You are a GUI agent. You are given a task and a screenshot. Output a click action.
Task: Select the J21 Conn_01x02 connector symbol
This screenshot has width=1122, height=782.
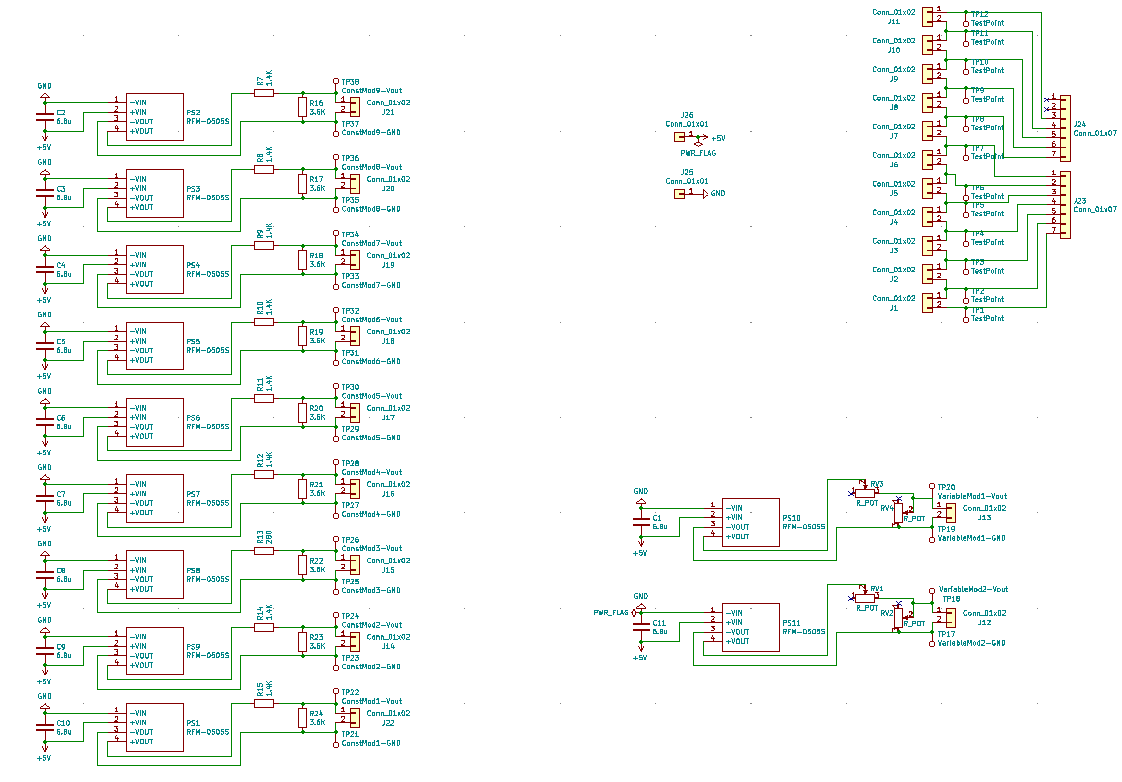pyautogui.click(x=355, y=107)
